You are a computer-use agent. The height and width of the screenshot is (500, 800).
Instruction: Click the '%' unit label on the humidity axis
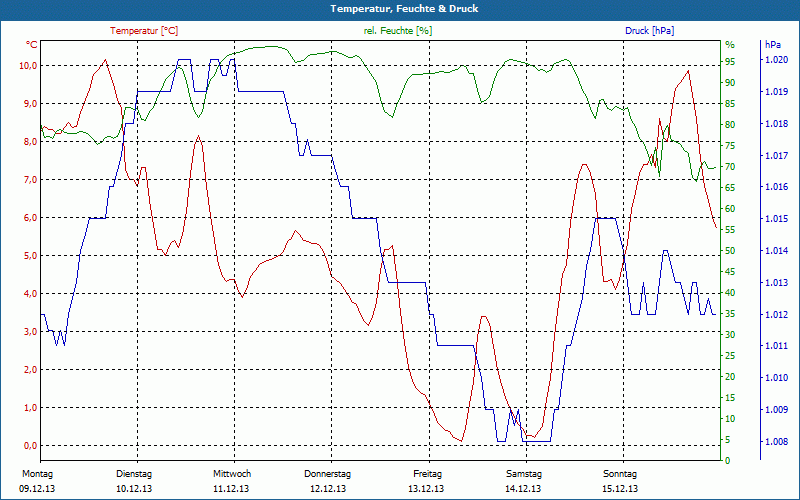coord(730,45)
